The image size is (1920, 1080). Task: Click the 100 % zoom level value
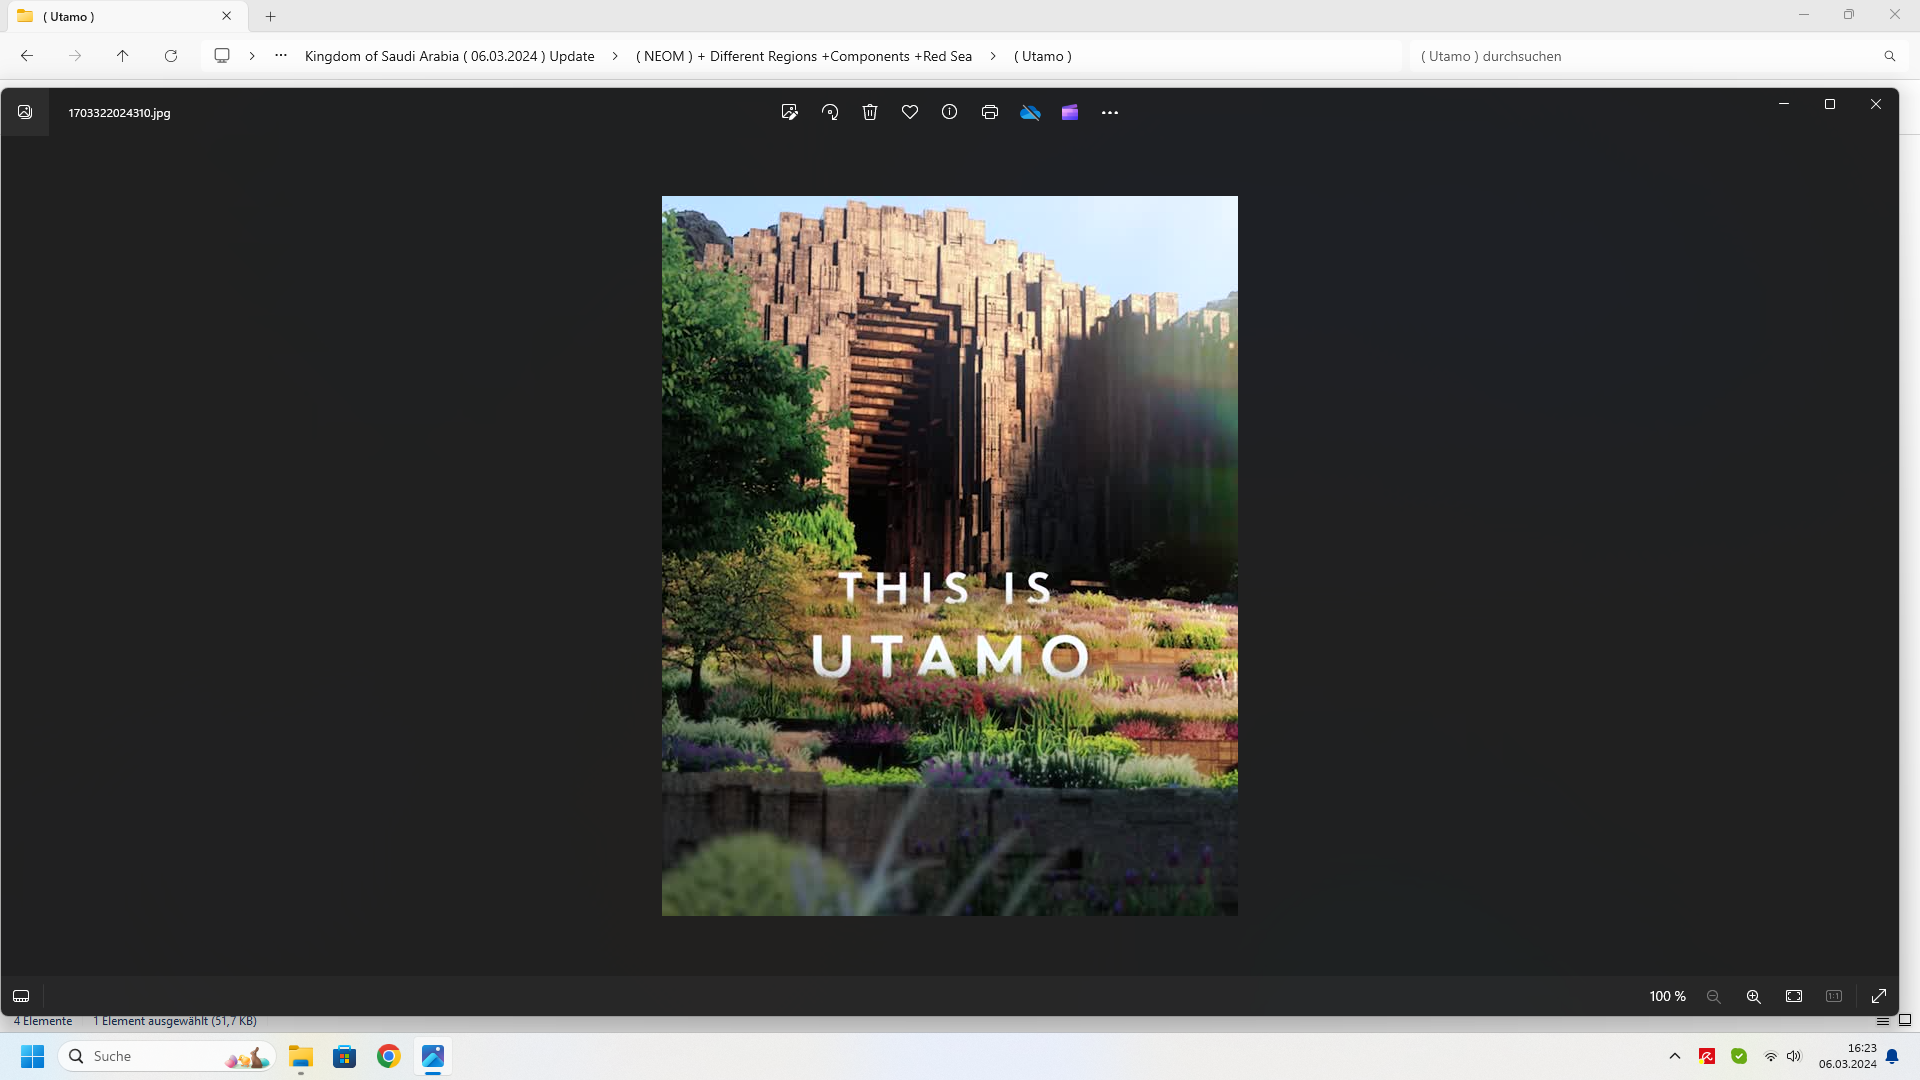1667,996
